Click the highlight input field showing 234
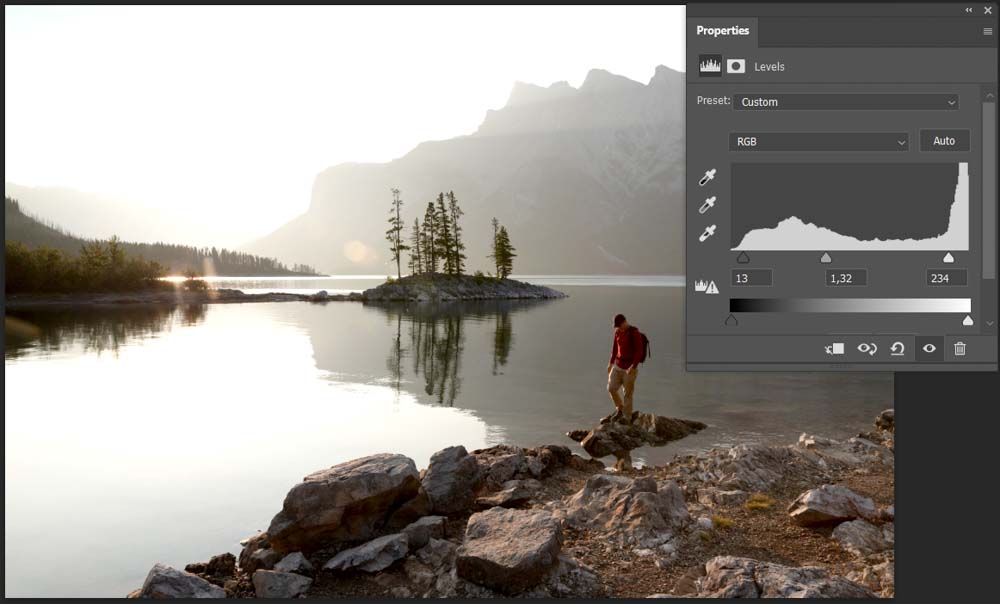This screenshot has width=1000, height=604. (x=946, y=278)
